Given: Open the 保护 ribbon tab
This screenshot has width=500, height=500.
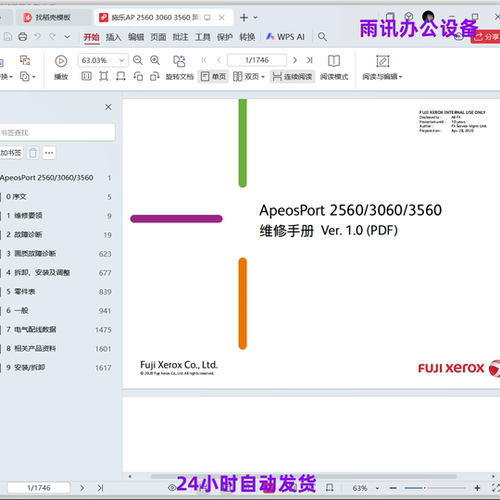Looking at the screenshot, I should coord(225,37).
